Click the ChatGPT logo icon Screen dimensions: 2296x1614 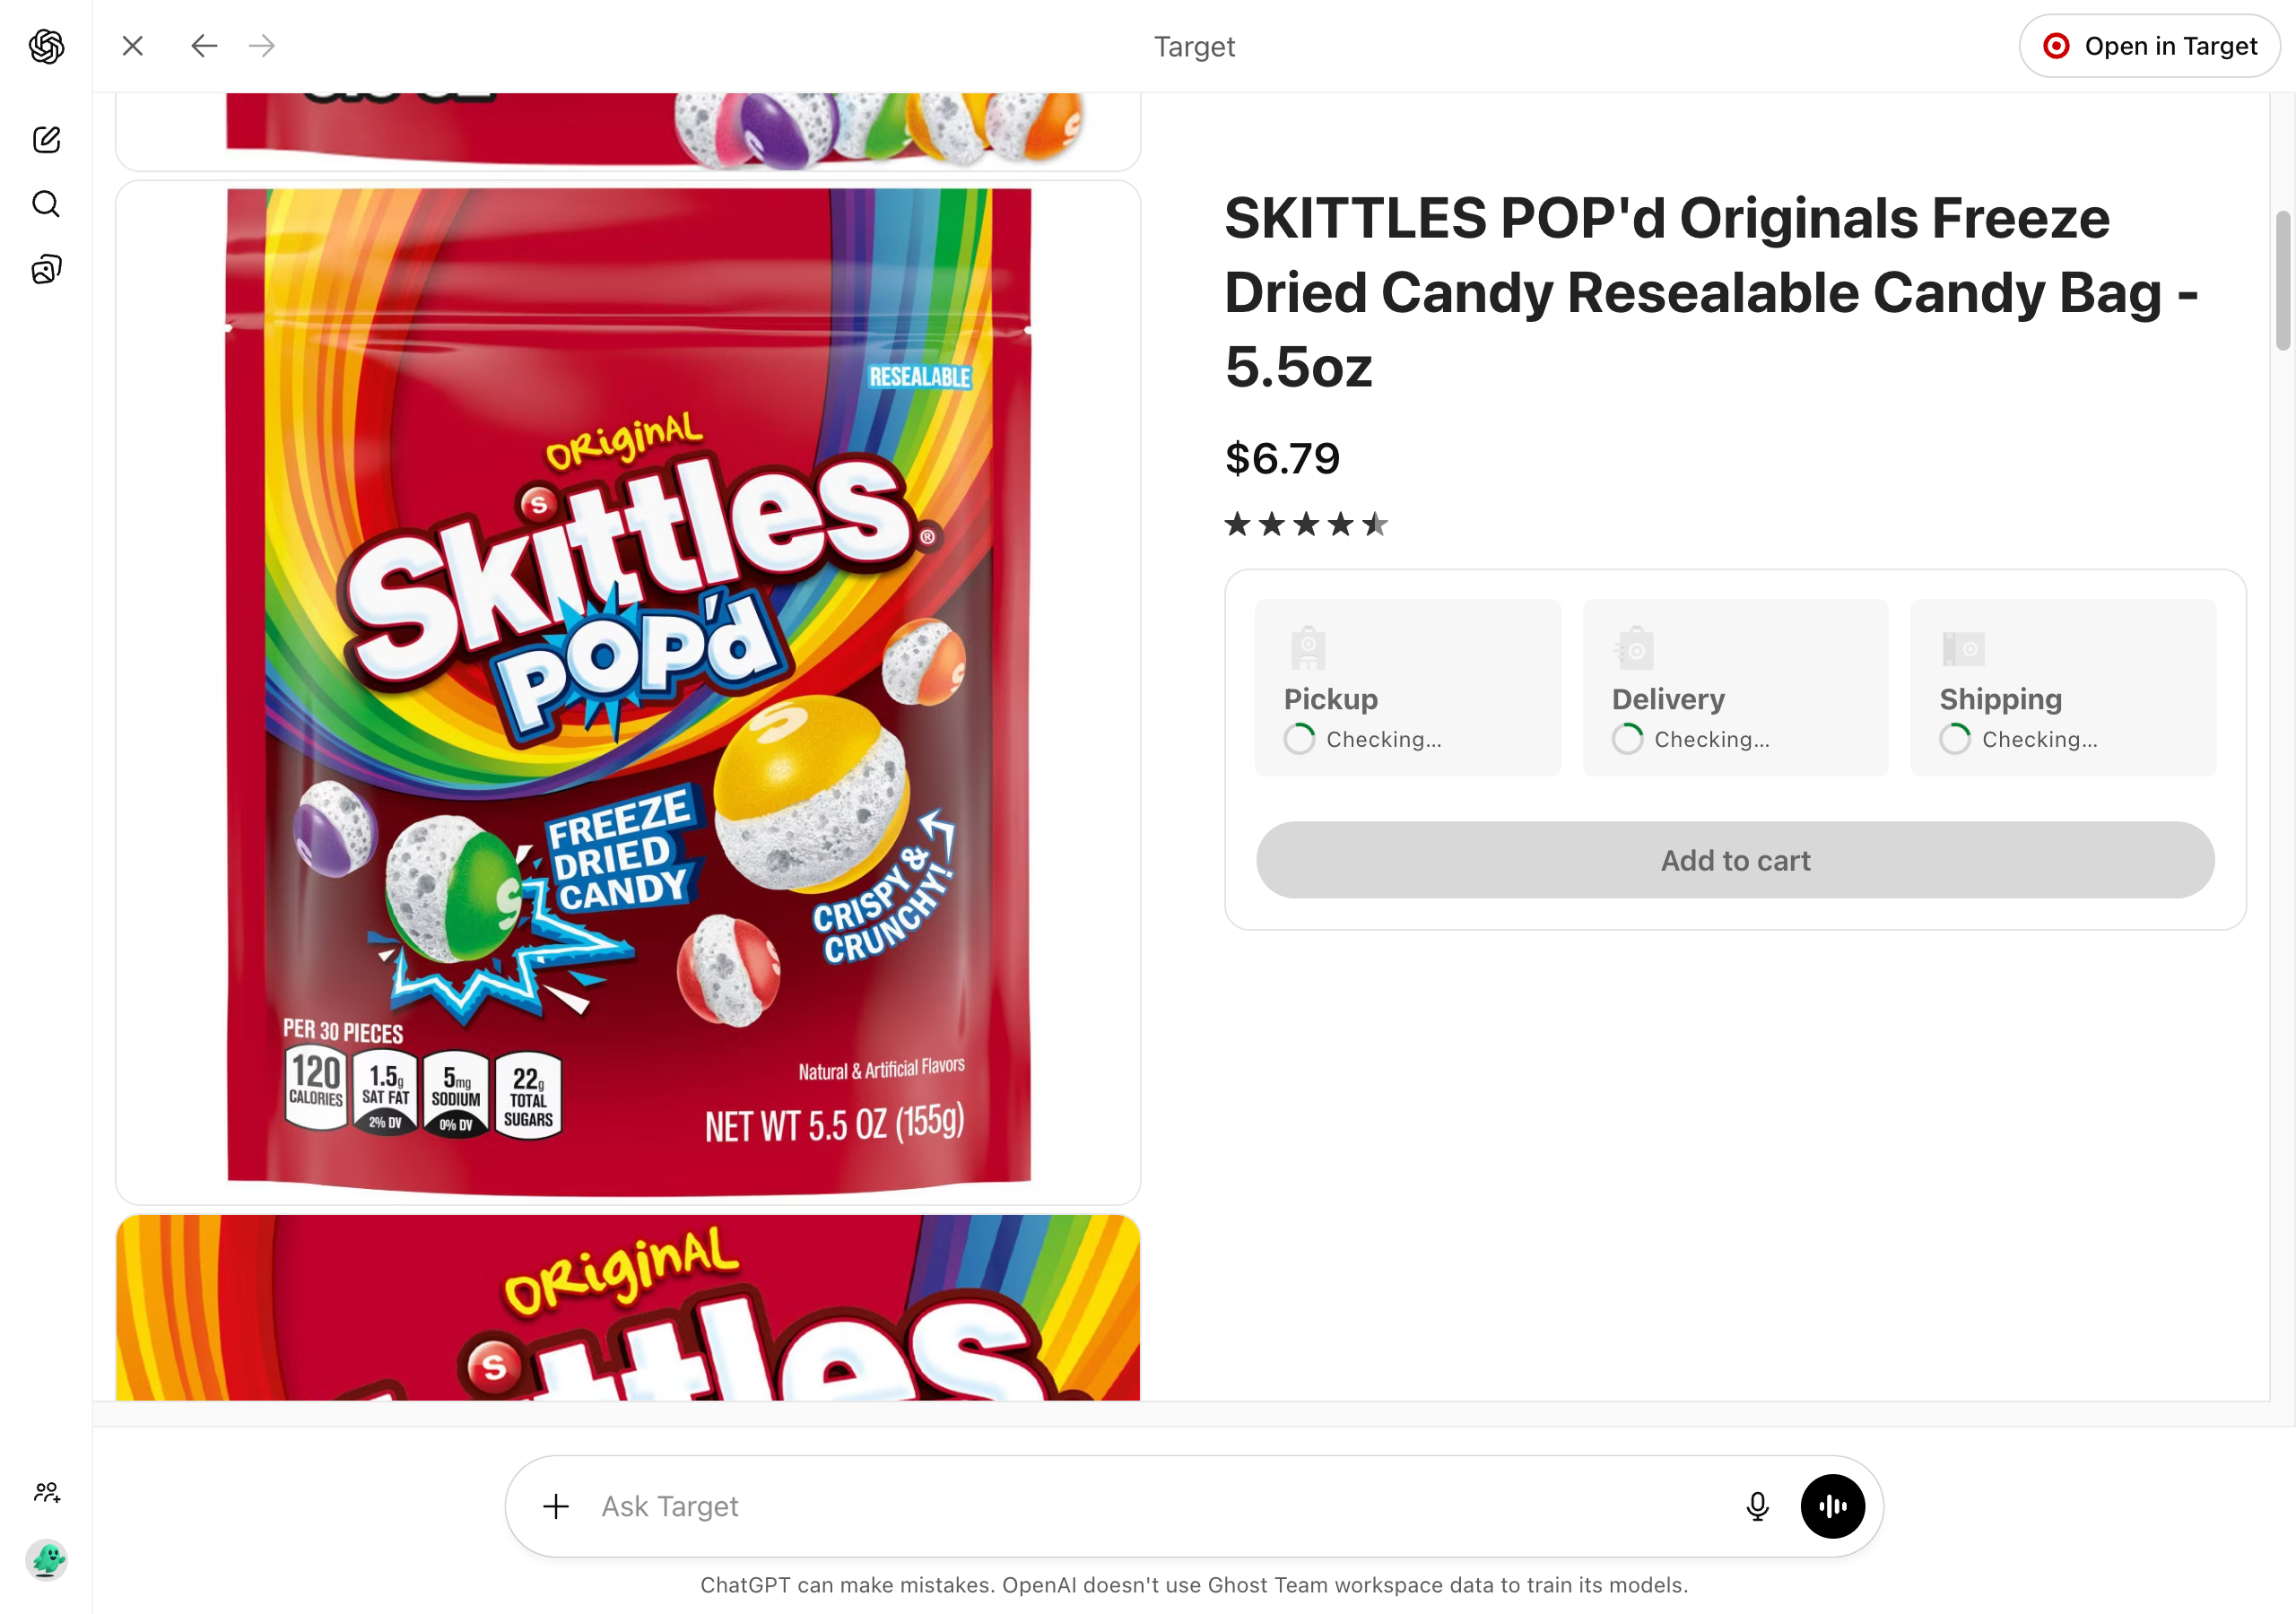pos(46,46)
